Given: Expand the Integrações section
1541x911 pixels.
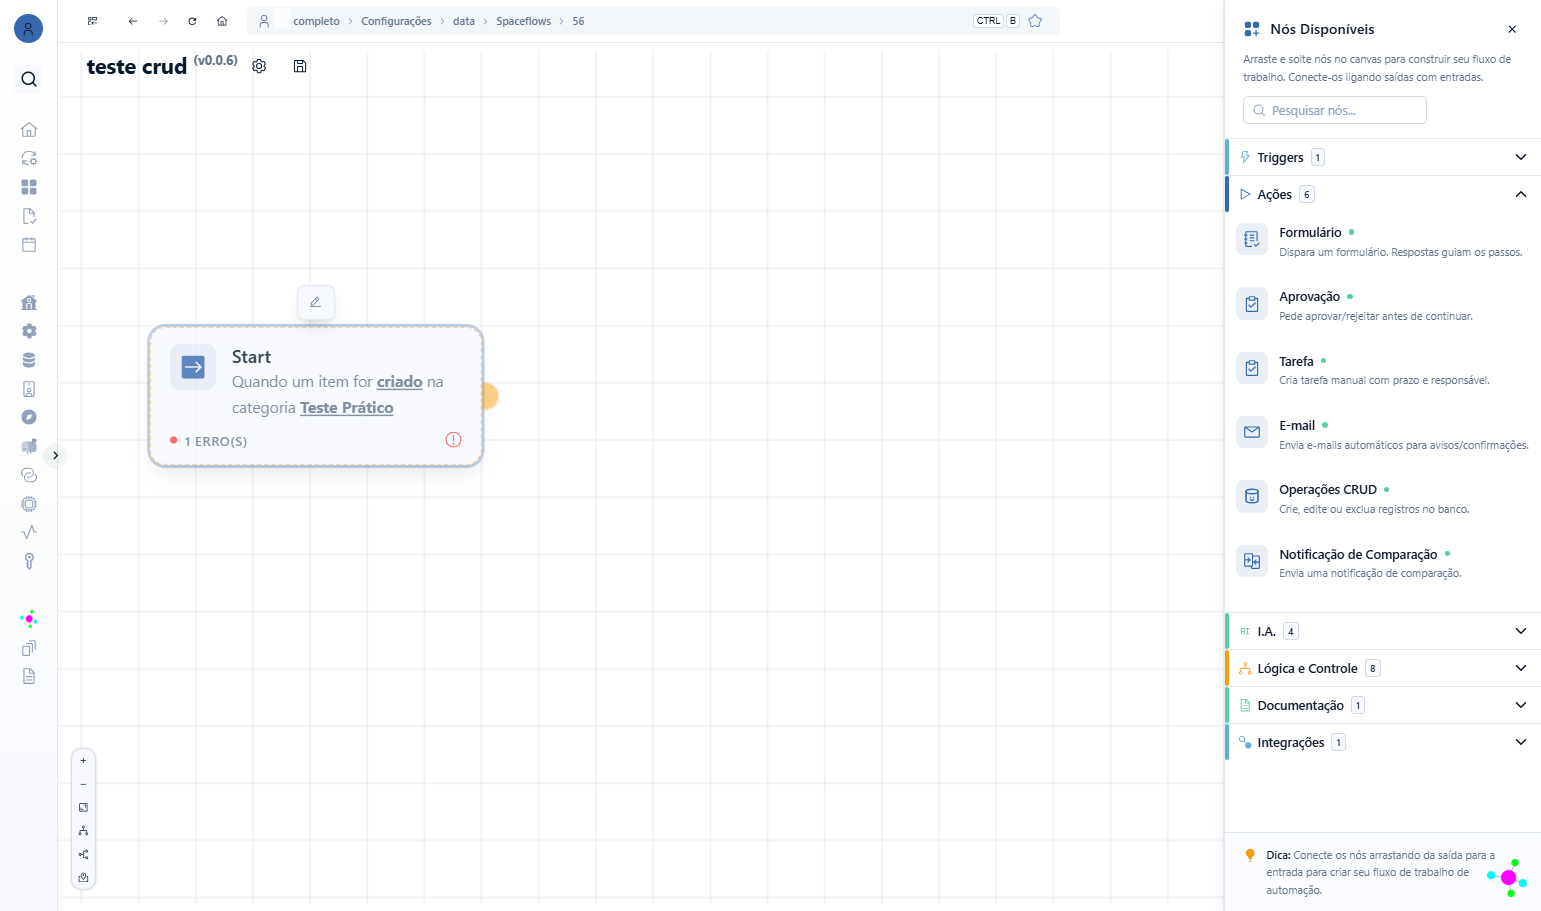Looking at the screenshot, I should click(1383, 742).
